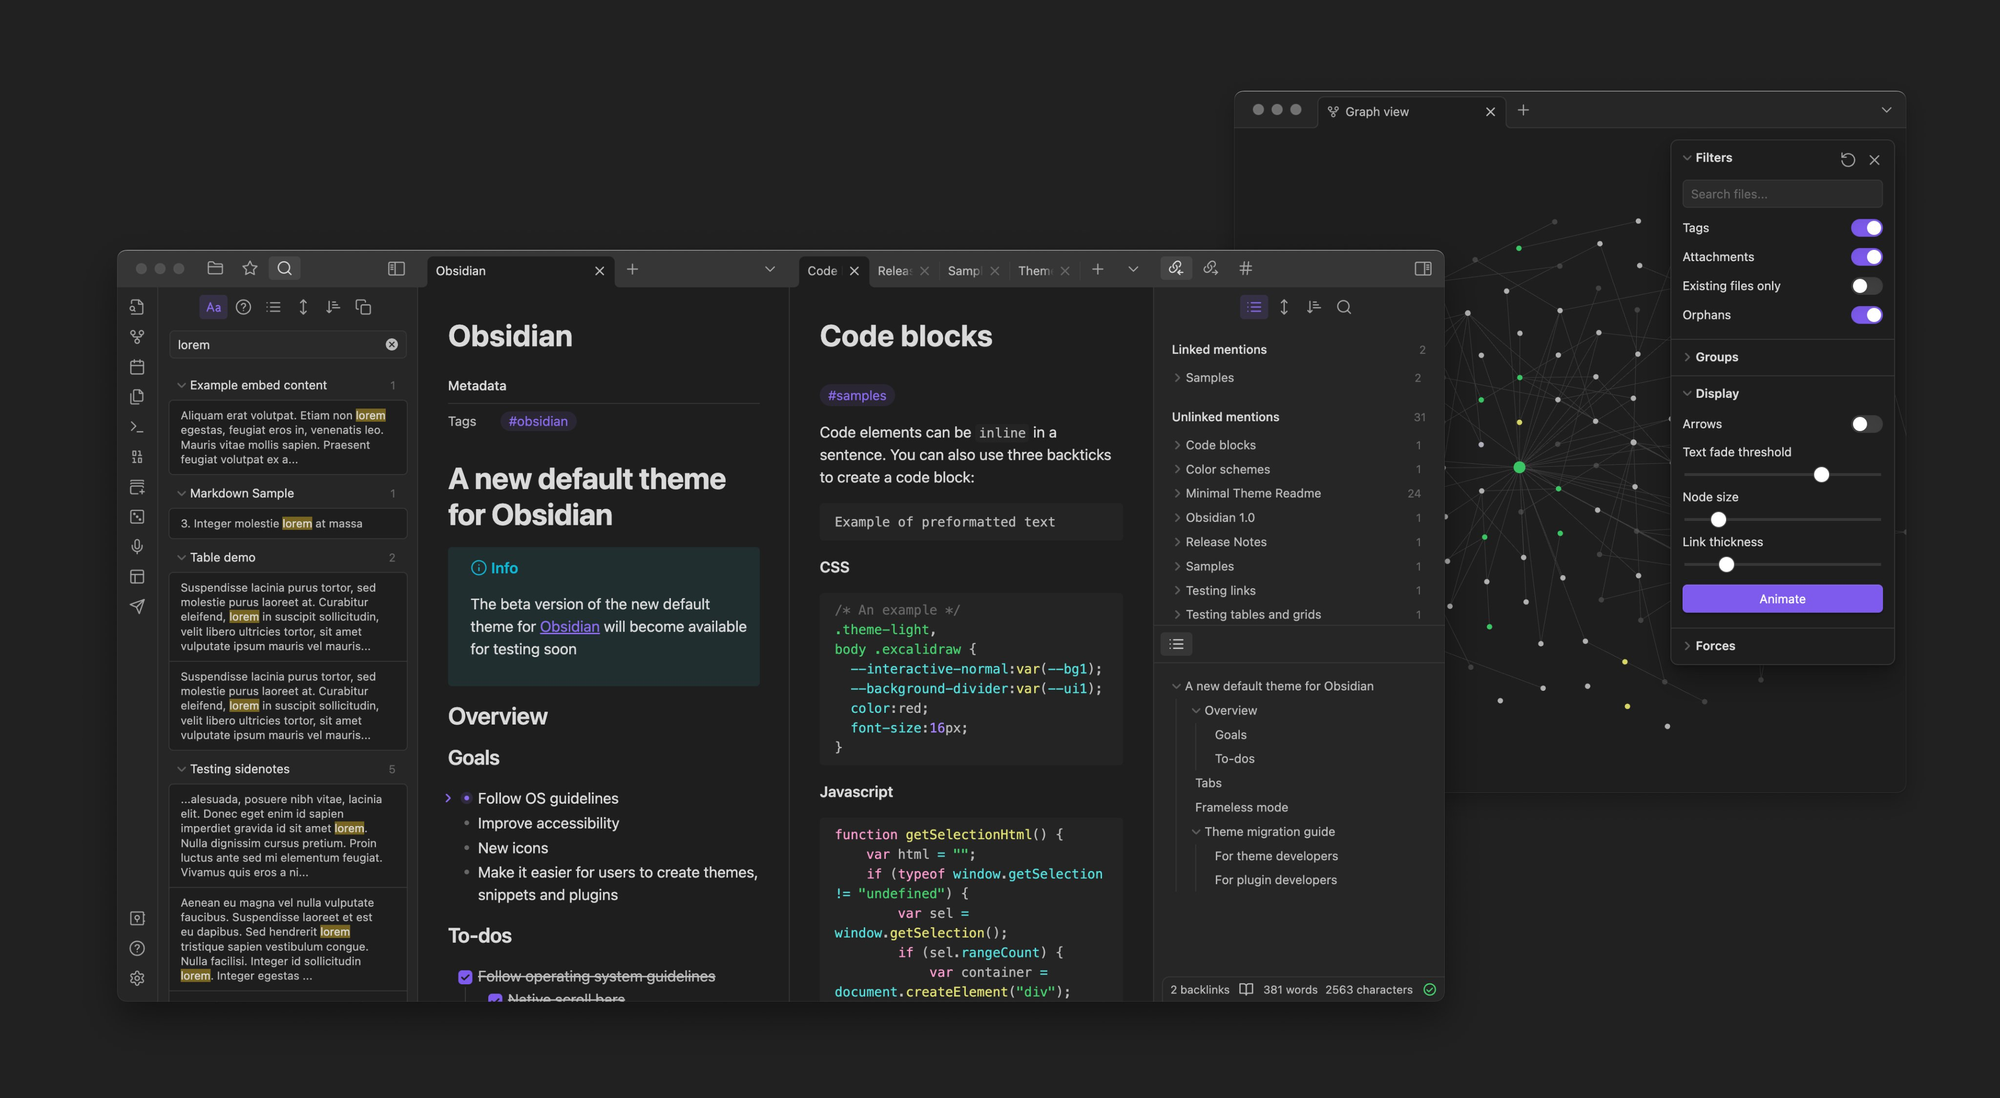Open tags pane hash icon
The image size is (2000, 1098).
click(1245, 268)
